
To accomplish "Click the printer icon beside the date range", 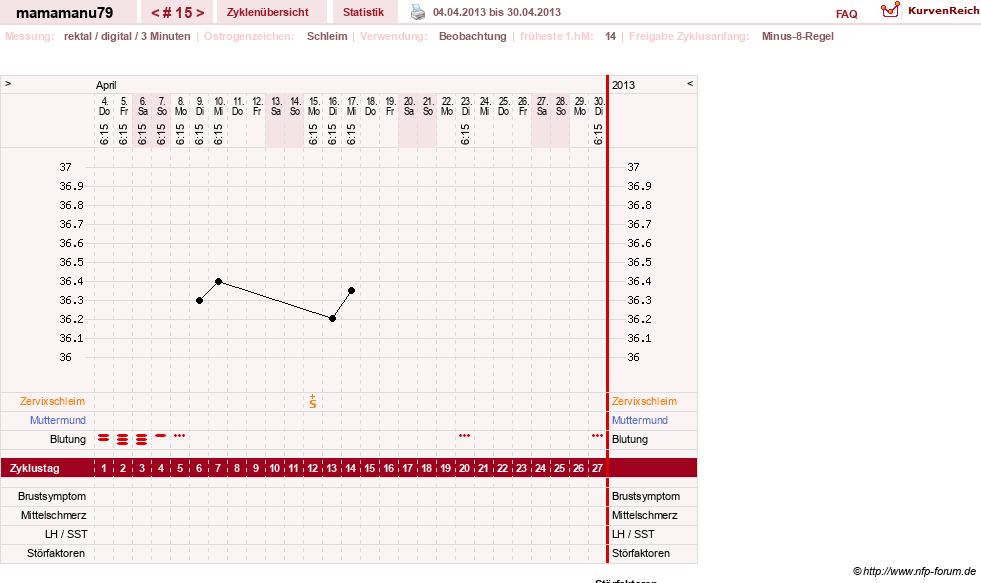I will tap(417, 12).
